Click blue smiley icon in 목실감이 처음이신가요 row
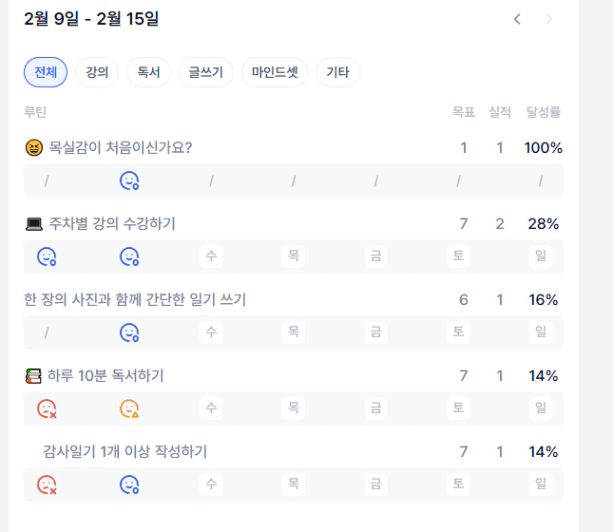Viewport: 613px width, 532px height. click(129, 181)
